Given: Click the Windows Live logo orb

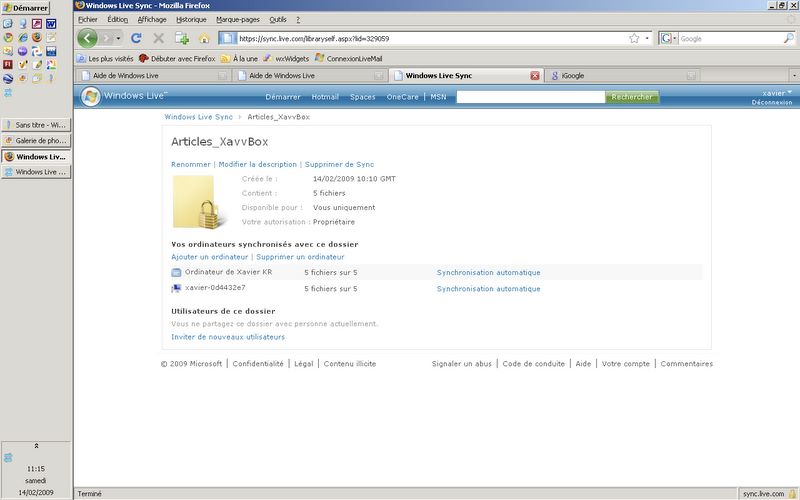Looking at the screenshot, I should click(x=90, y=96).
